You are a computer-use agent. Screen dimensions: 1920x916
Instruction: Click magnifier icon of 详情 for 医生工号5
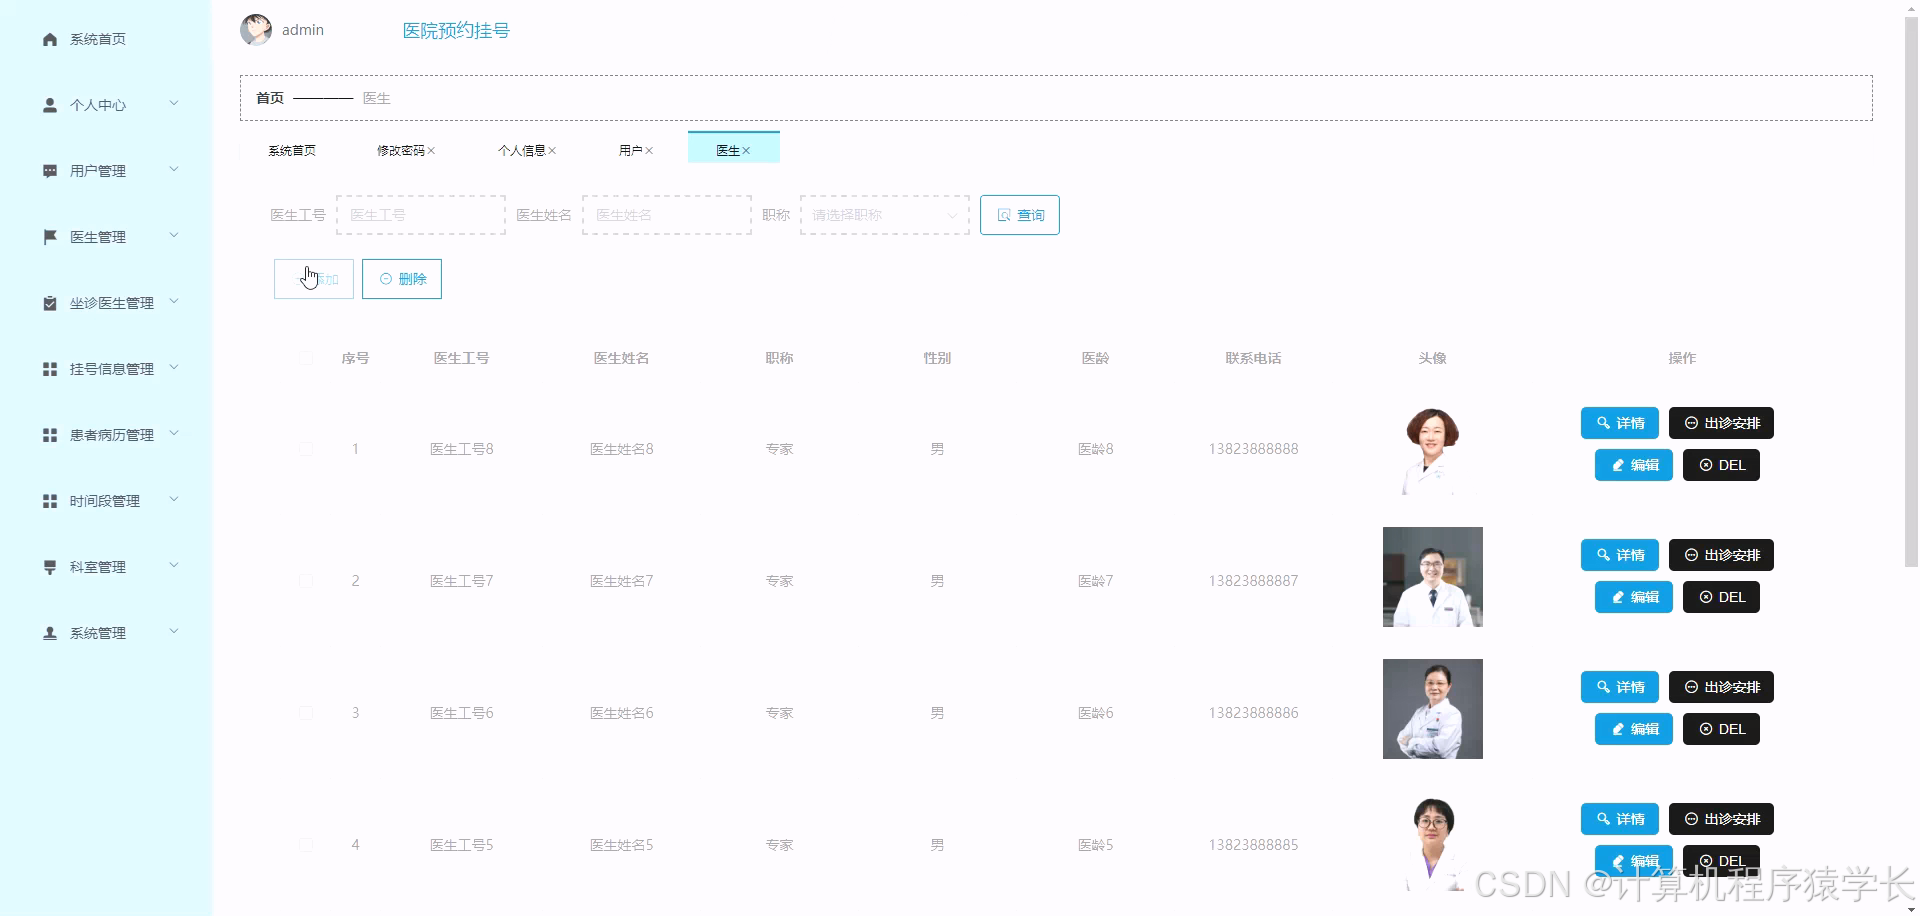click(x=1603, y=819)
